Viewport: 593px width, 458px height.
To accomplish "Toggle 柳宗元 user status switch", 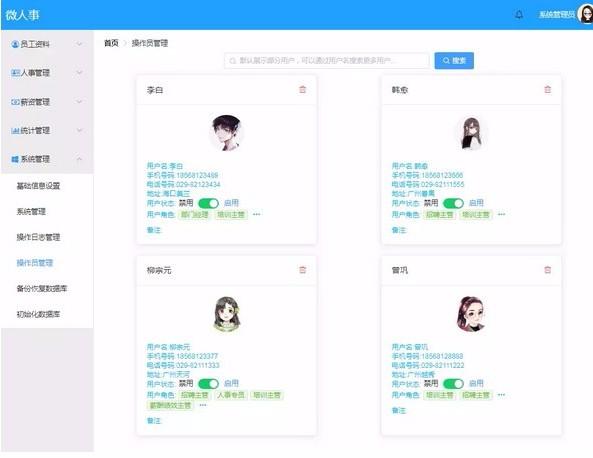I will [208, 383].
